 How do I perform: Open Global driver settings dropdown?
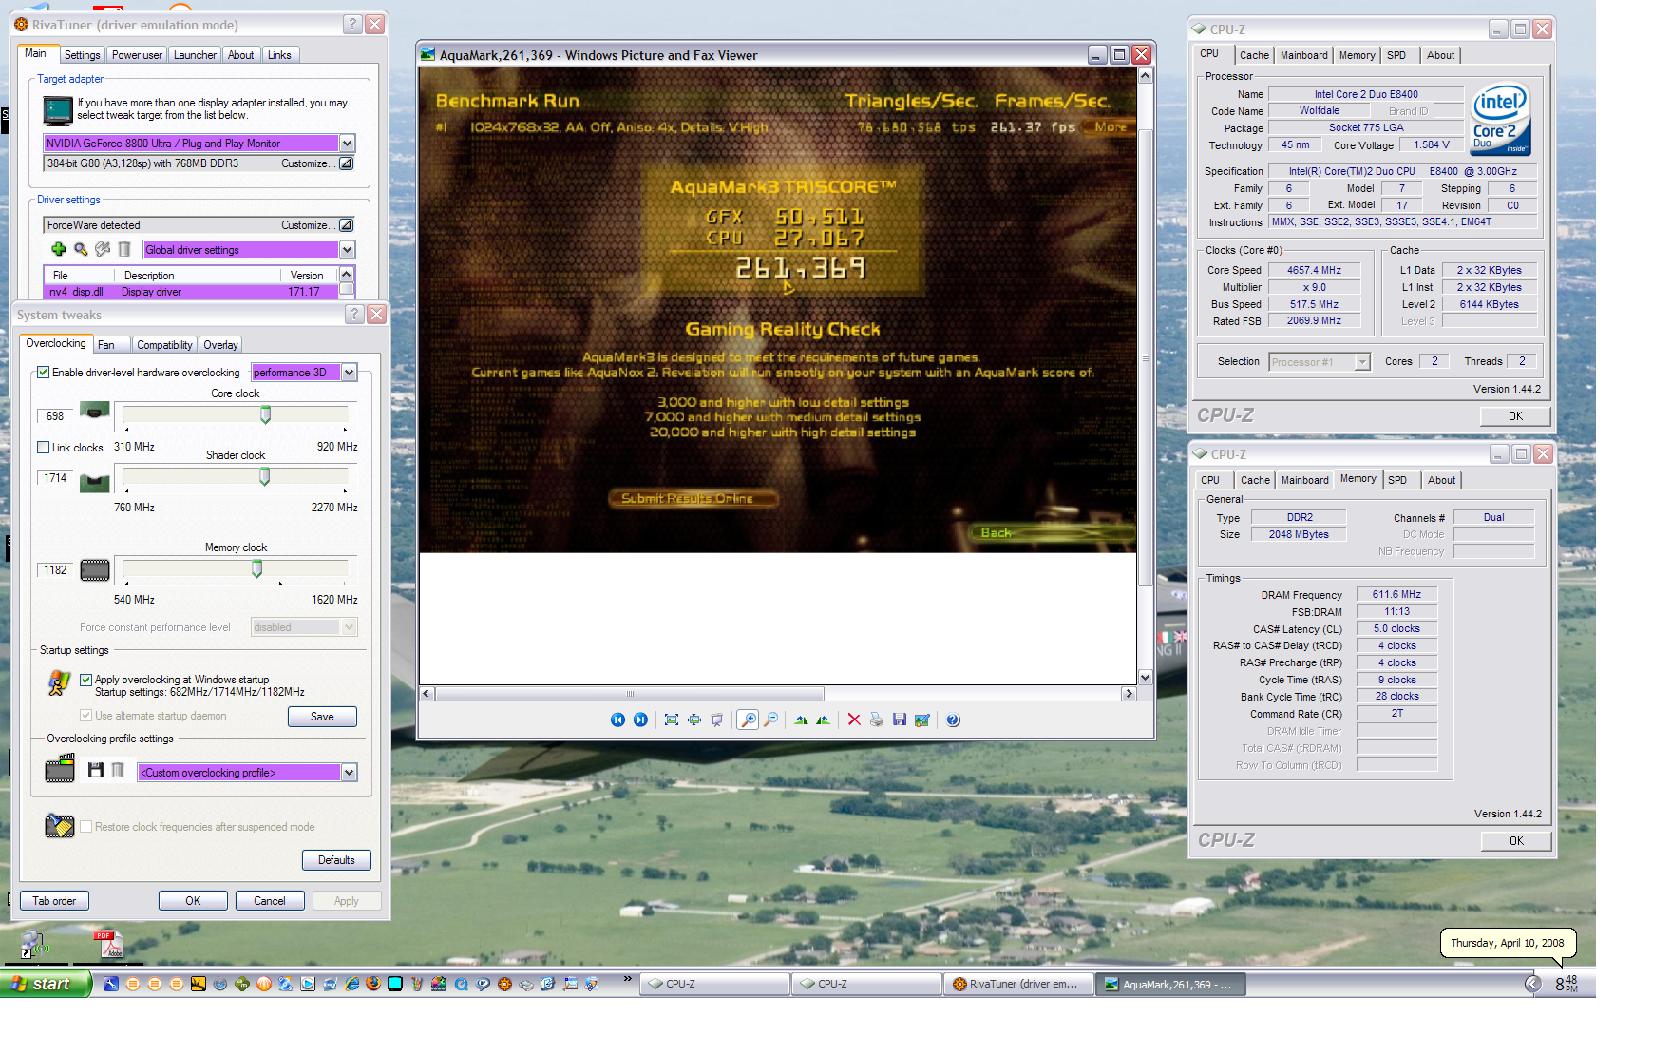pyautogui.click(x=347, y=250)
